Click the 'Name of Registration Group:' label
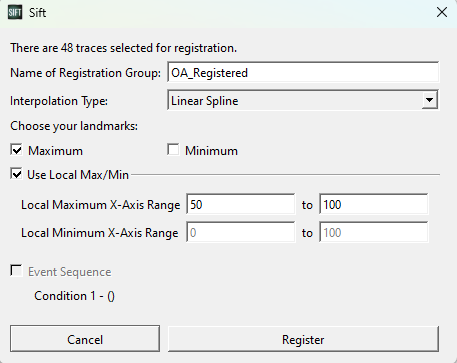Image resolution: width=457 pixels, height=363 pixels. tap(86, 73)
